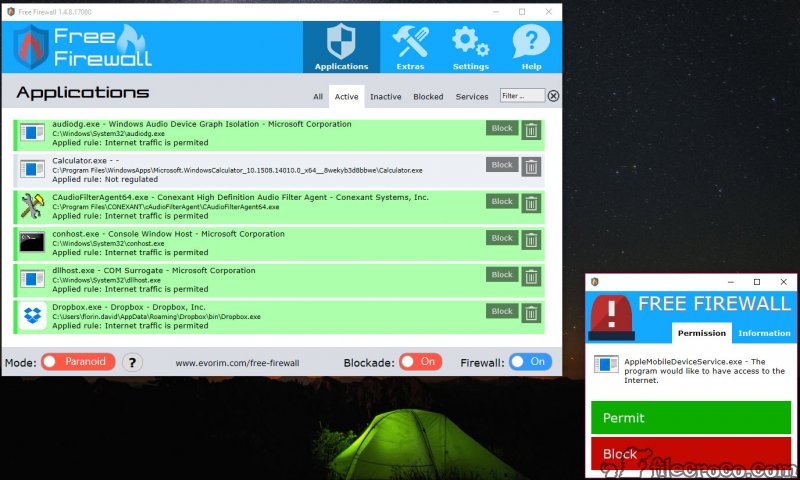Image resolution: width=800 pixels, height=480 pixels.
Task: Click the AppleMobileDeviceService.exe icon in popup
Action: point(606,364)
